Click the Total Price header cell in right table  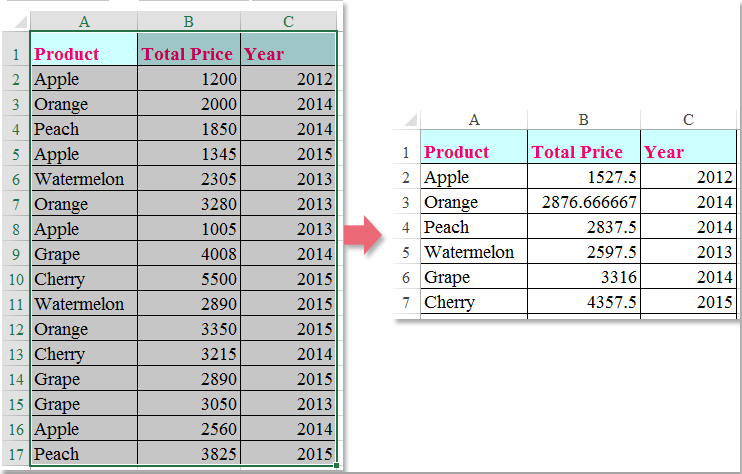(x=583, y=152)
